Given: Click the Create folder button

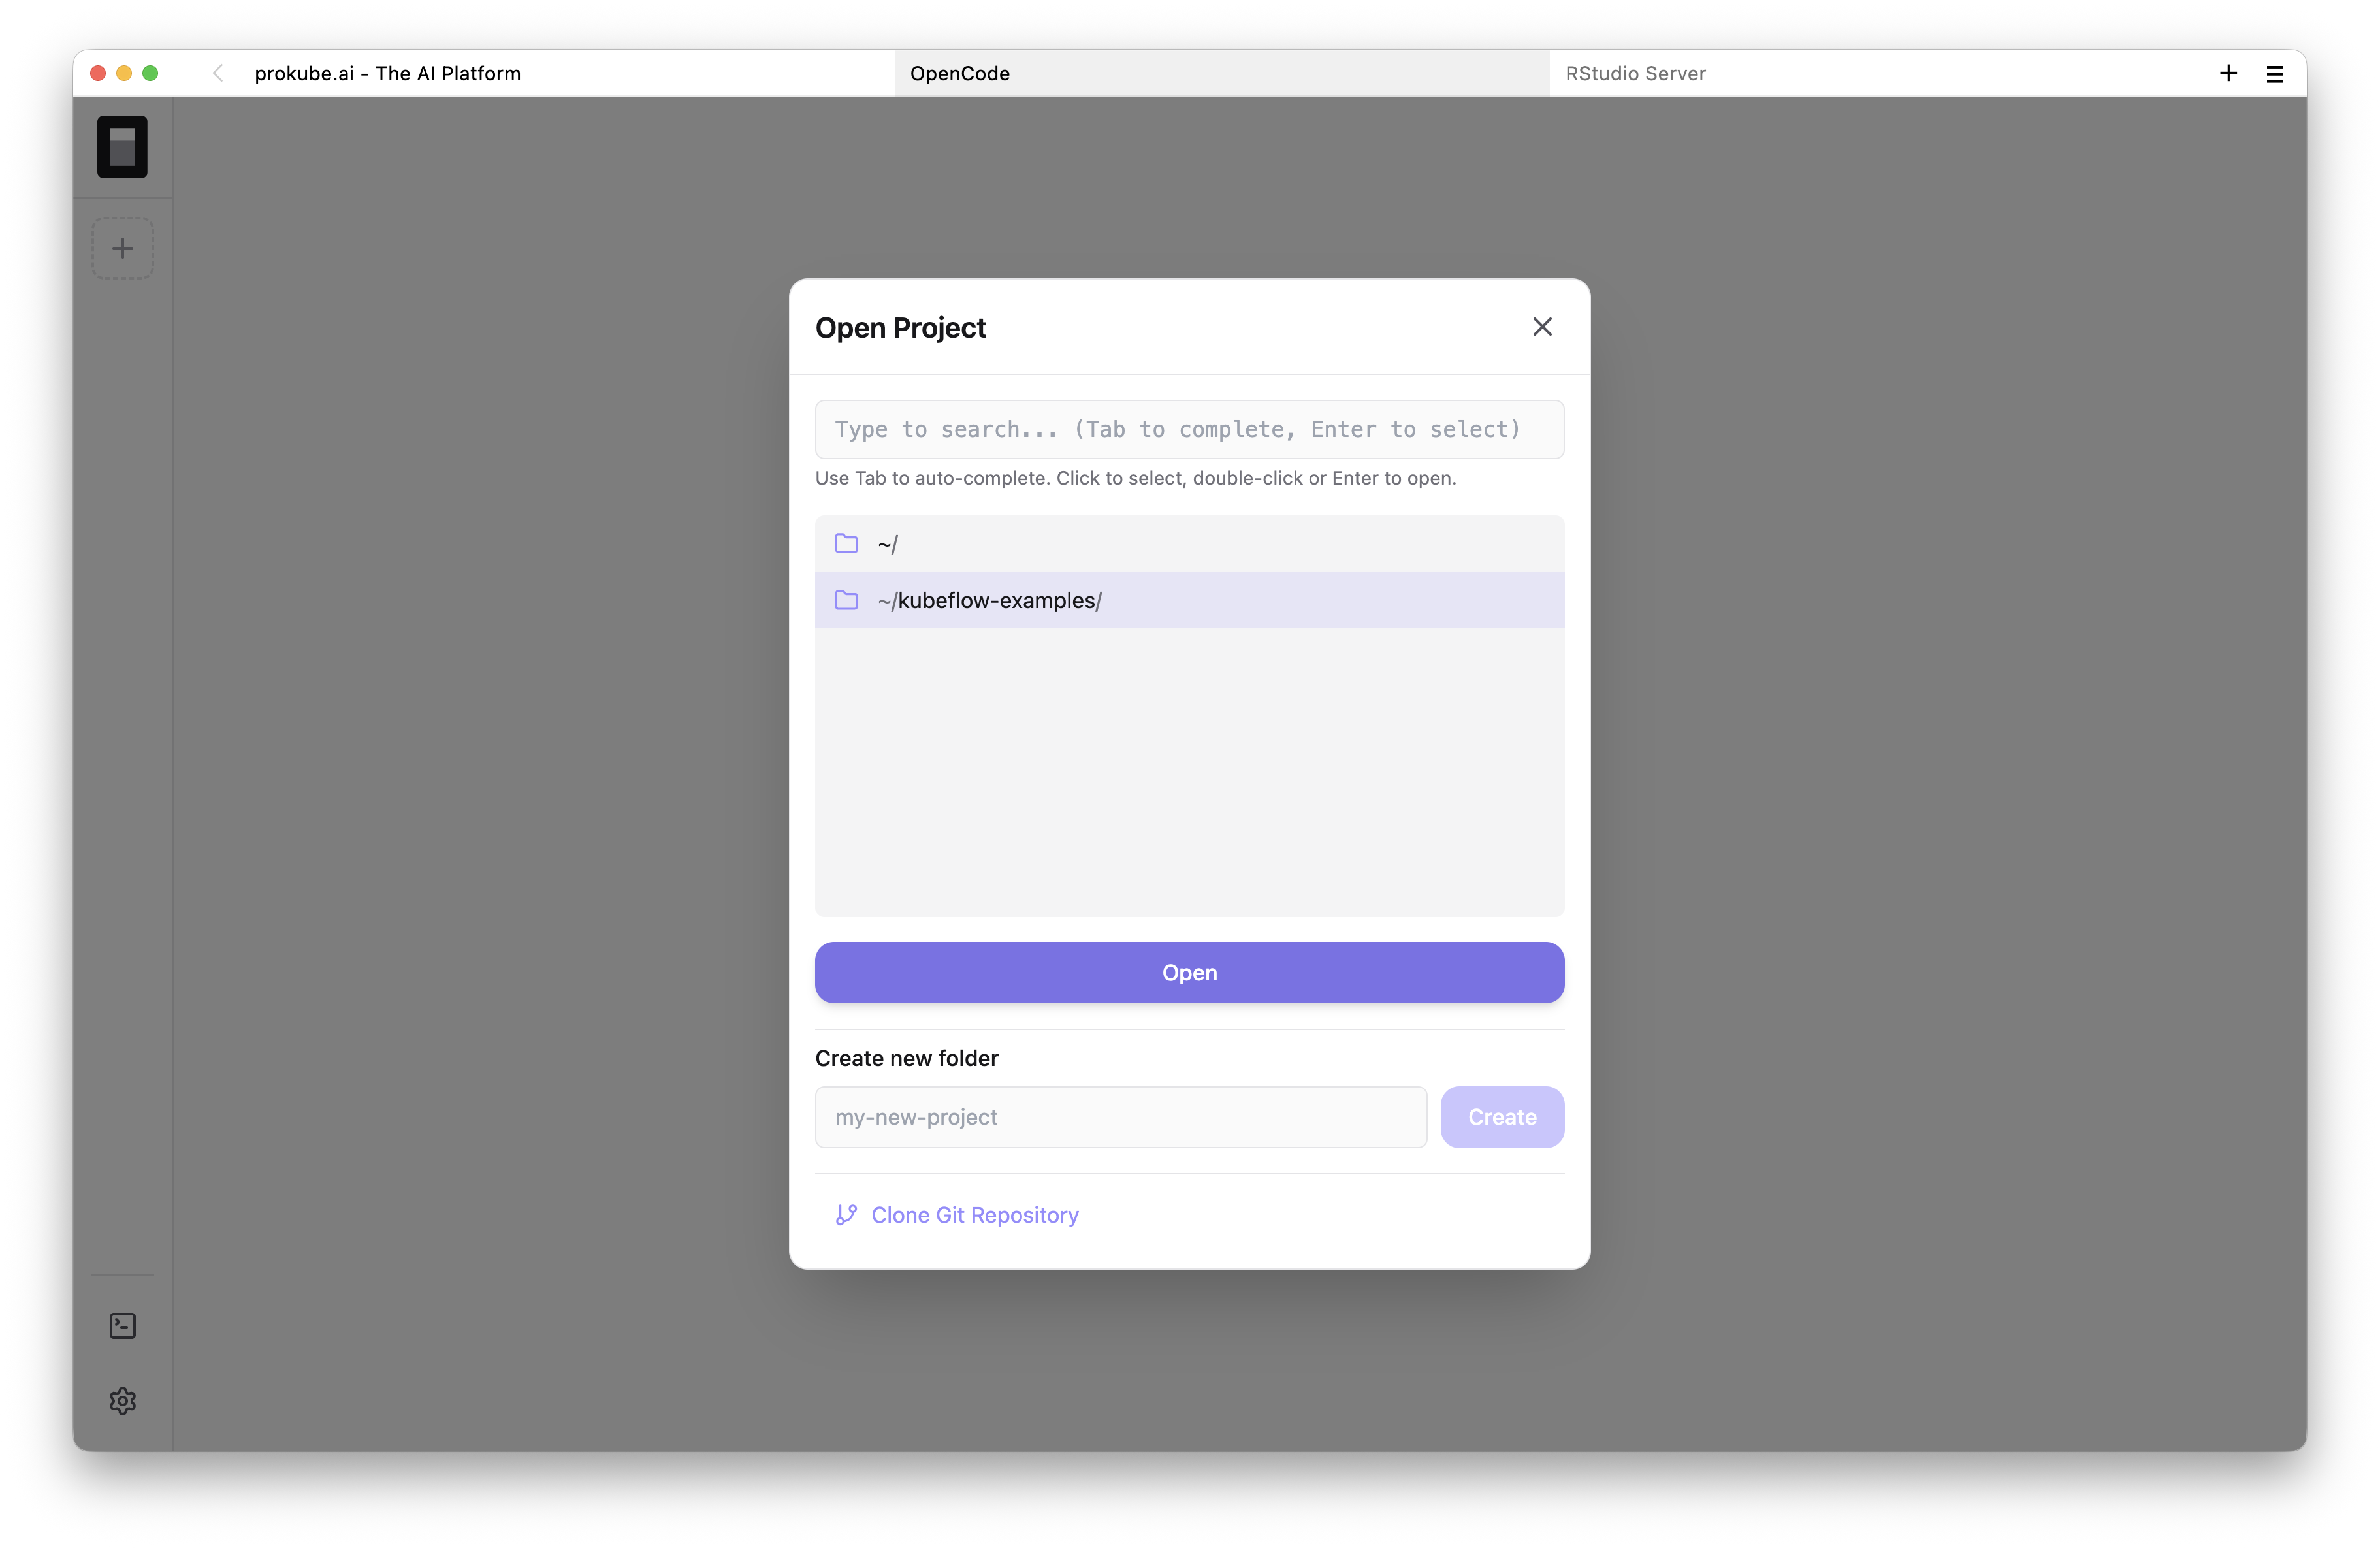Looking at the screenshot, I should [x=1502, y=1117].
